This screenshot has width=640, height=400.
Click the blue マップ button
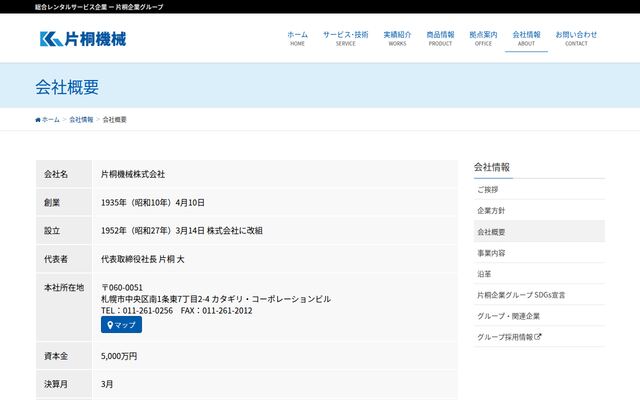(x=121, y=324)
